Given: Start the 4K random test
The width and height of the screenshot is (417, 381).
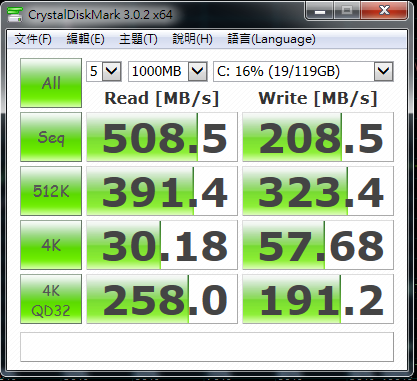Looking at the screenshot, I should [x=51, y=245].
